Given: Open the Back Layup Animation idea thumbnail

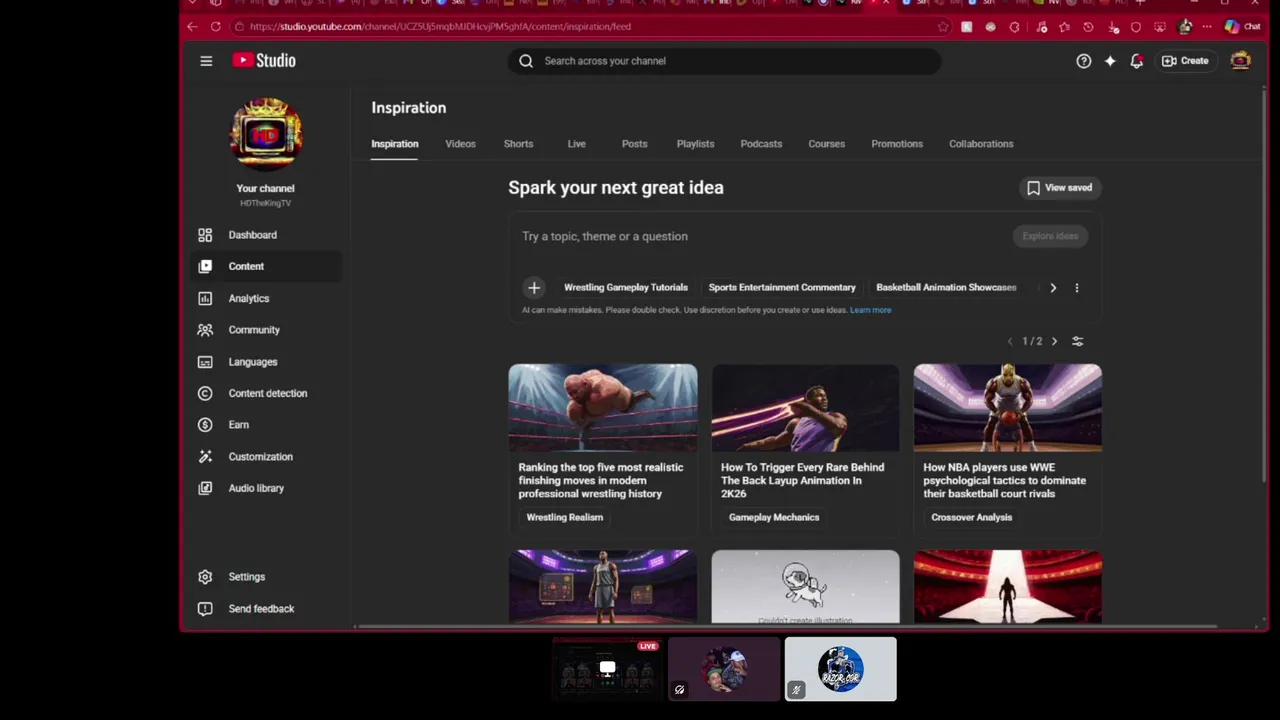Looking at the screenshot, I should click(805, 408).
